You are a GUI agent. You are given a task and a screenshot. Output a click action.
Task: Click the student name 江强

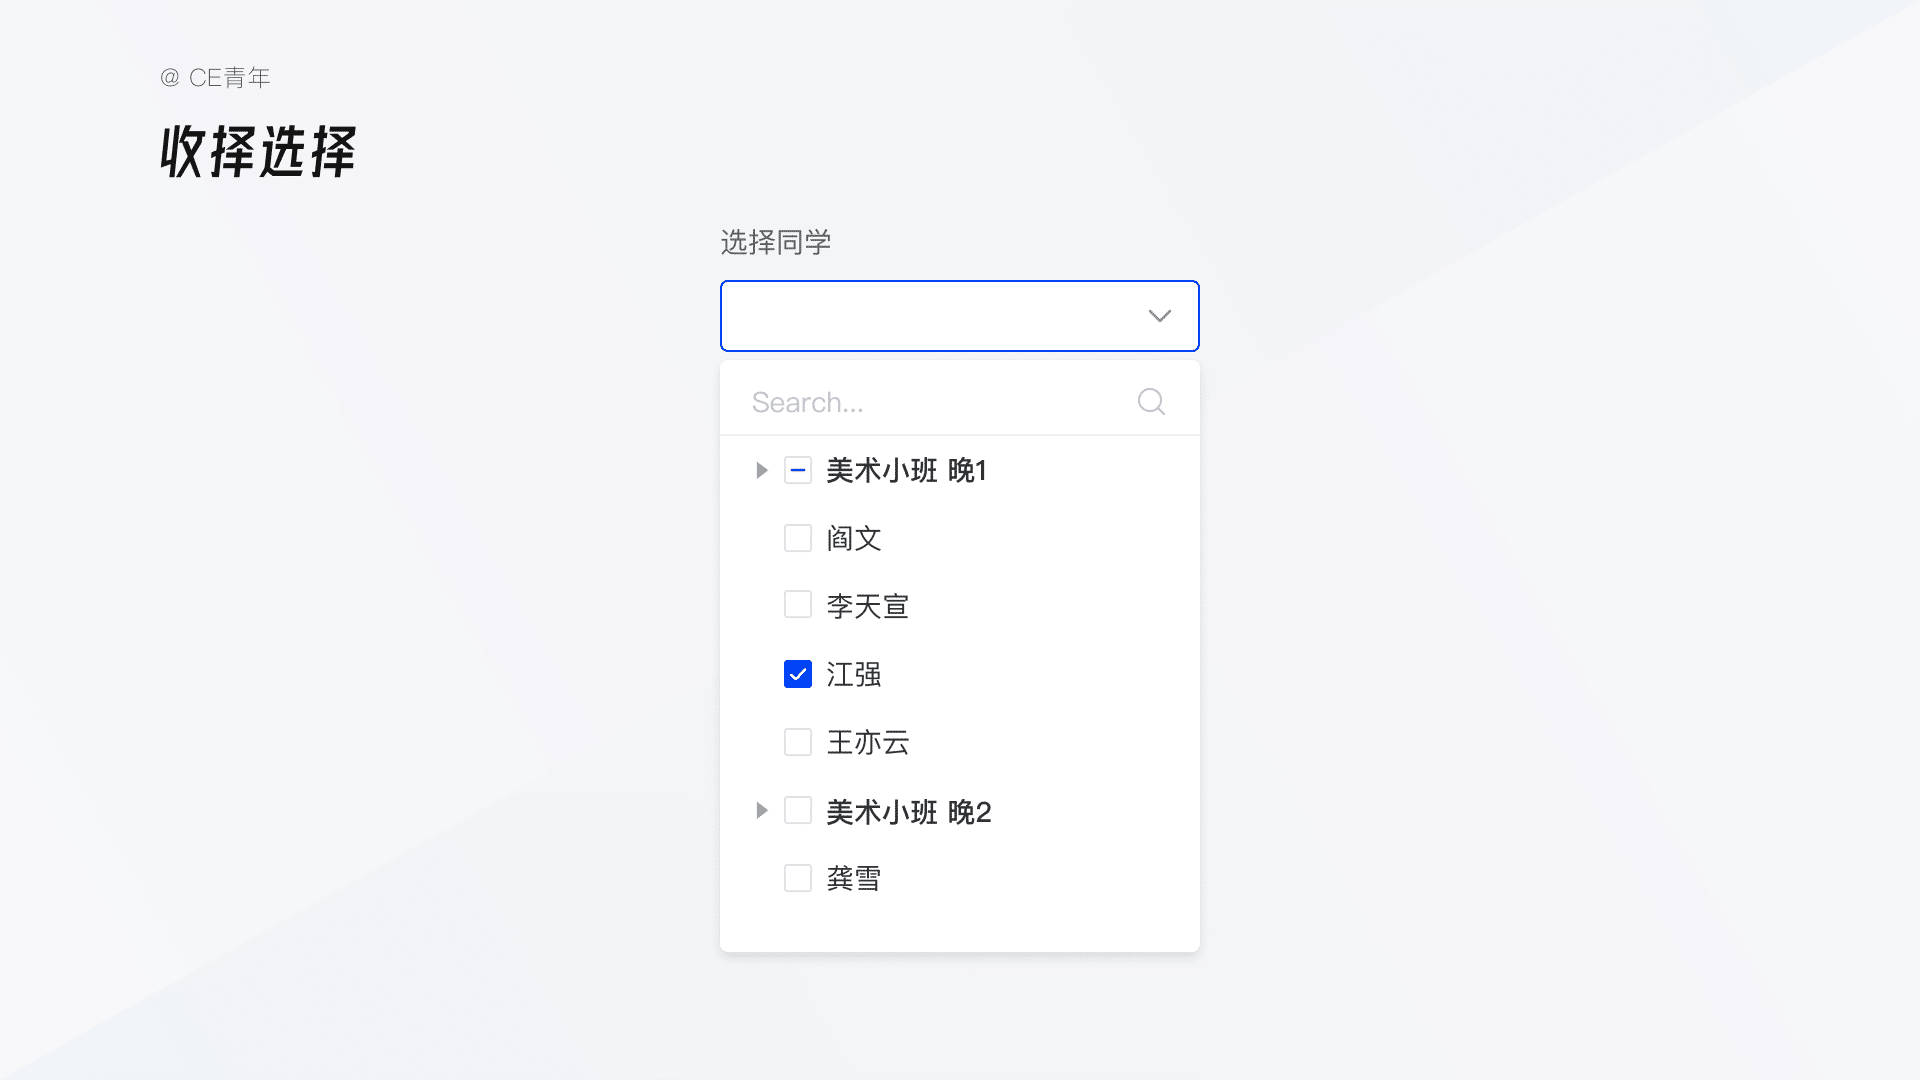(x=854, y=675)
